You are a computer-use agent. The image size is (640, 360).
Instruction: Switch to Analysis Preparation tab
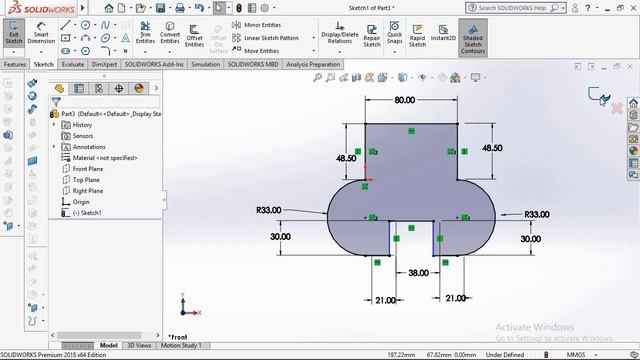point(313,64)
